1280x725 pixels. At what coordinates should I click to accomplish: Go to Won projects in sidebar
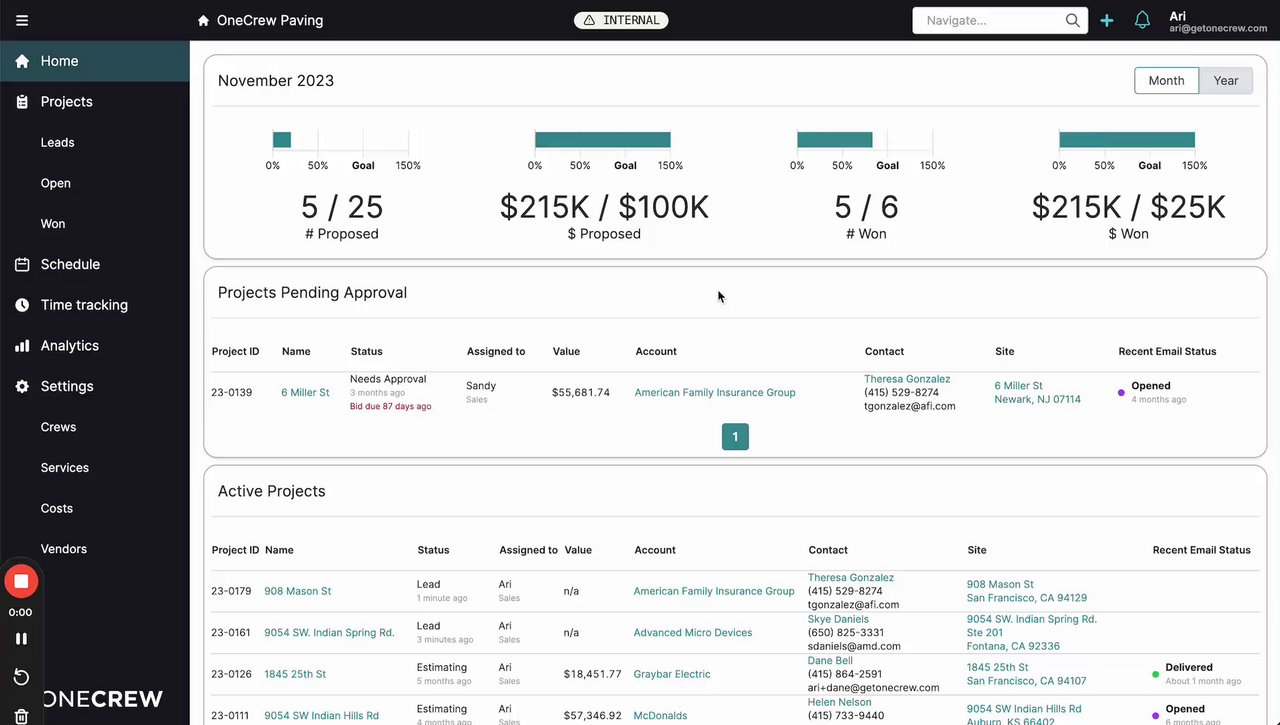53,224
